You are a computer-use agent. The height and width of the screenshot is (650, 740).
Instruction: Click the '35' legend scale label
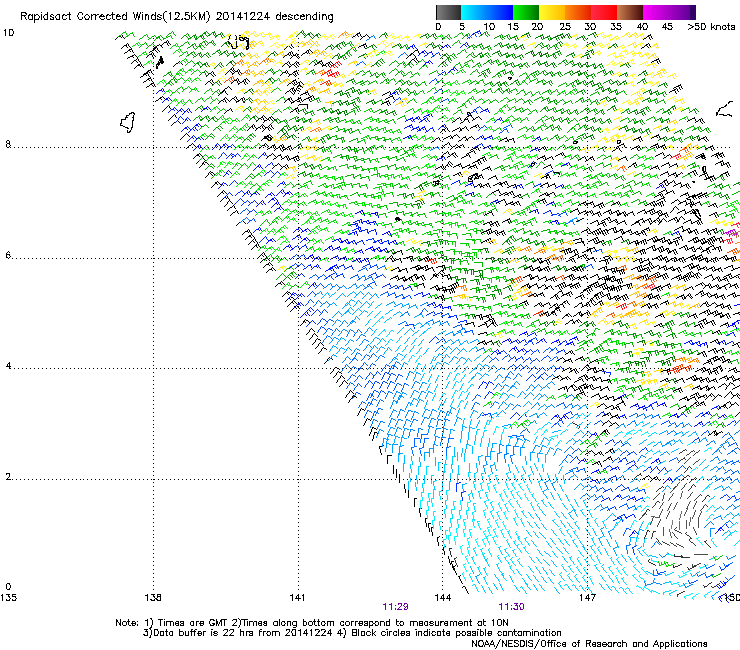click(x=616, y=27)
